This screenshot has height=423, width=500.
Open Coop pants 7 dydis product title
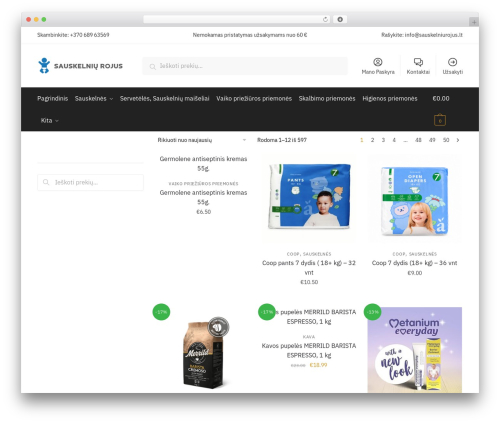click(309, 268)
